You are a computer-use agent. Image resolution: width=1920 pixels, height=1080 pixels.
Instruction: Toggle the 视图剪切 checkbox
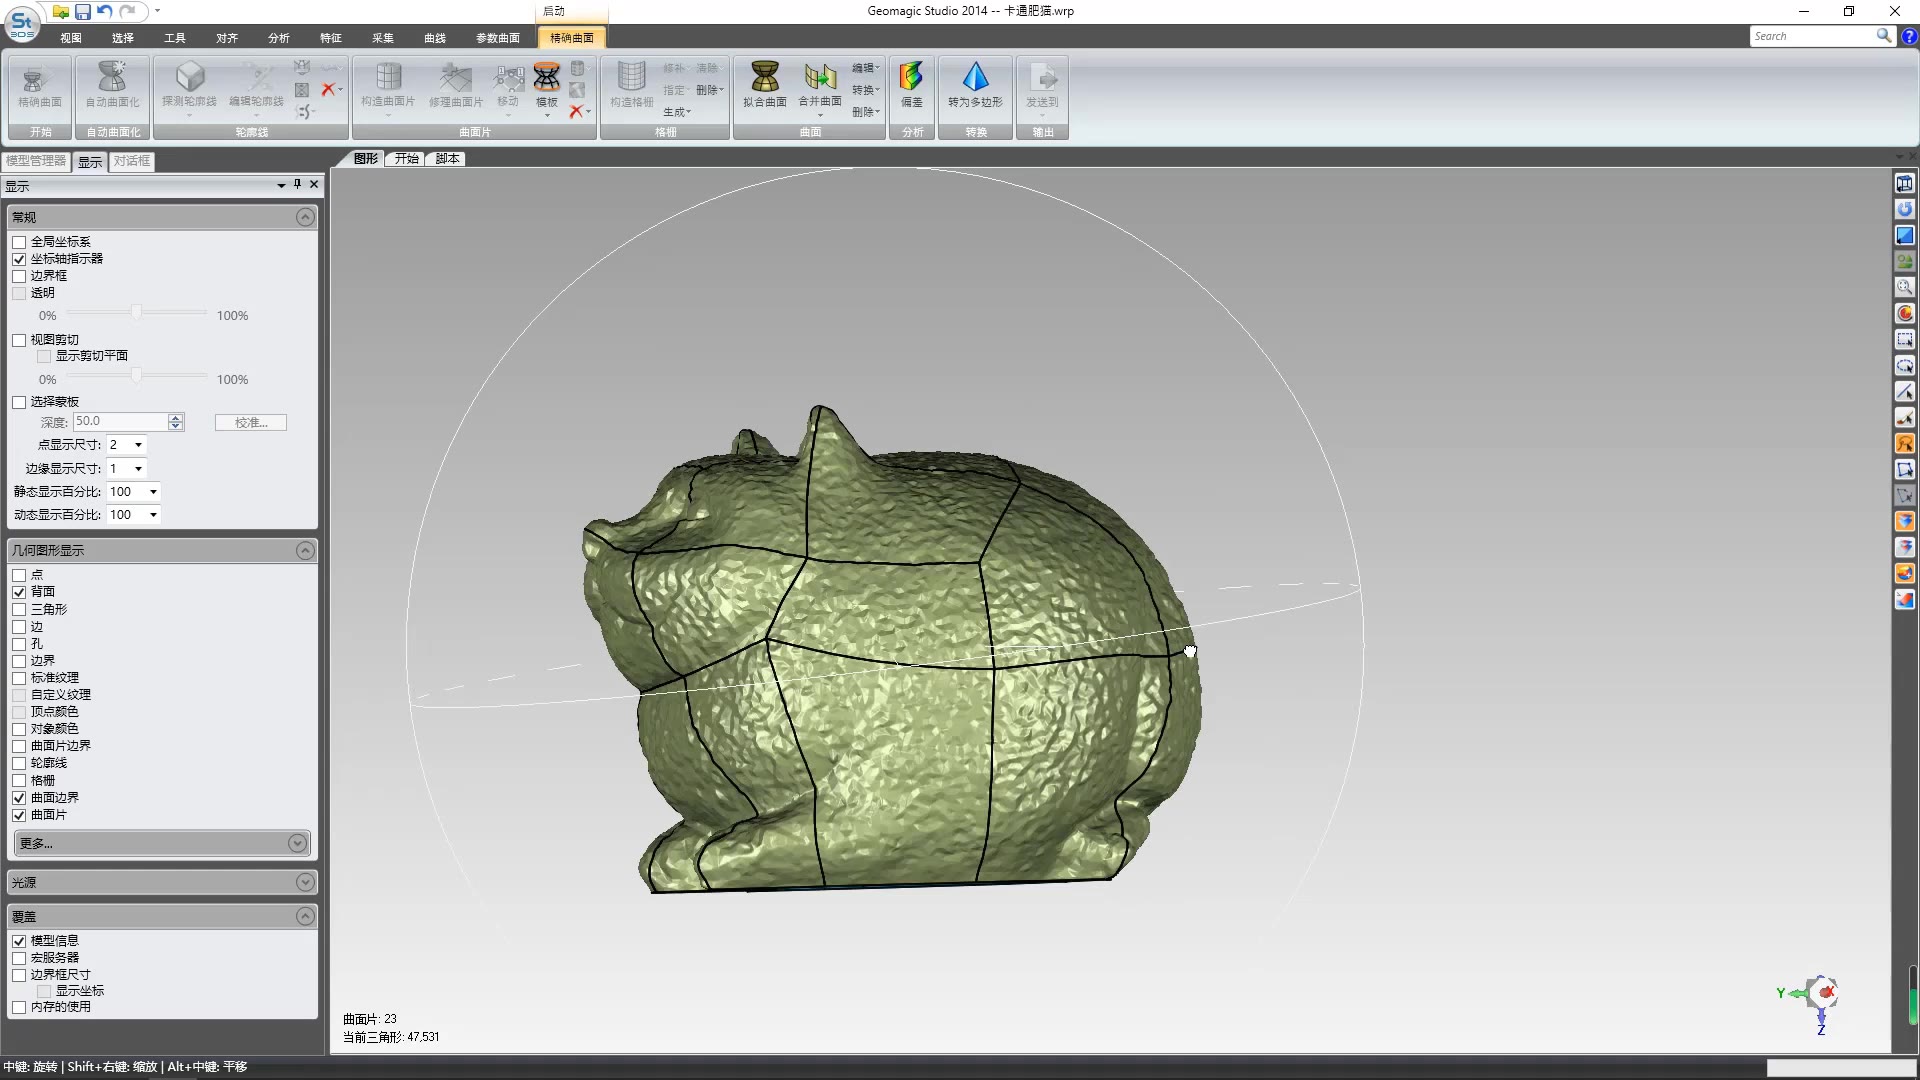19,340
